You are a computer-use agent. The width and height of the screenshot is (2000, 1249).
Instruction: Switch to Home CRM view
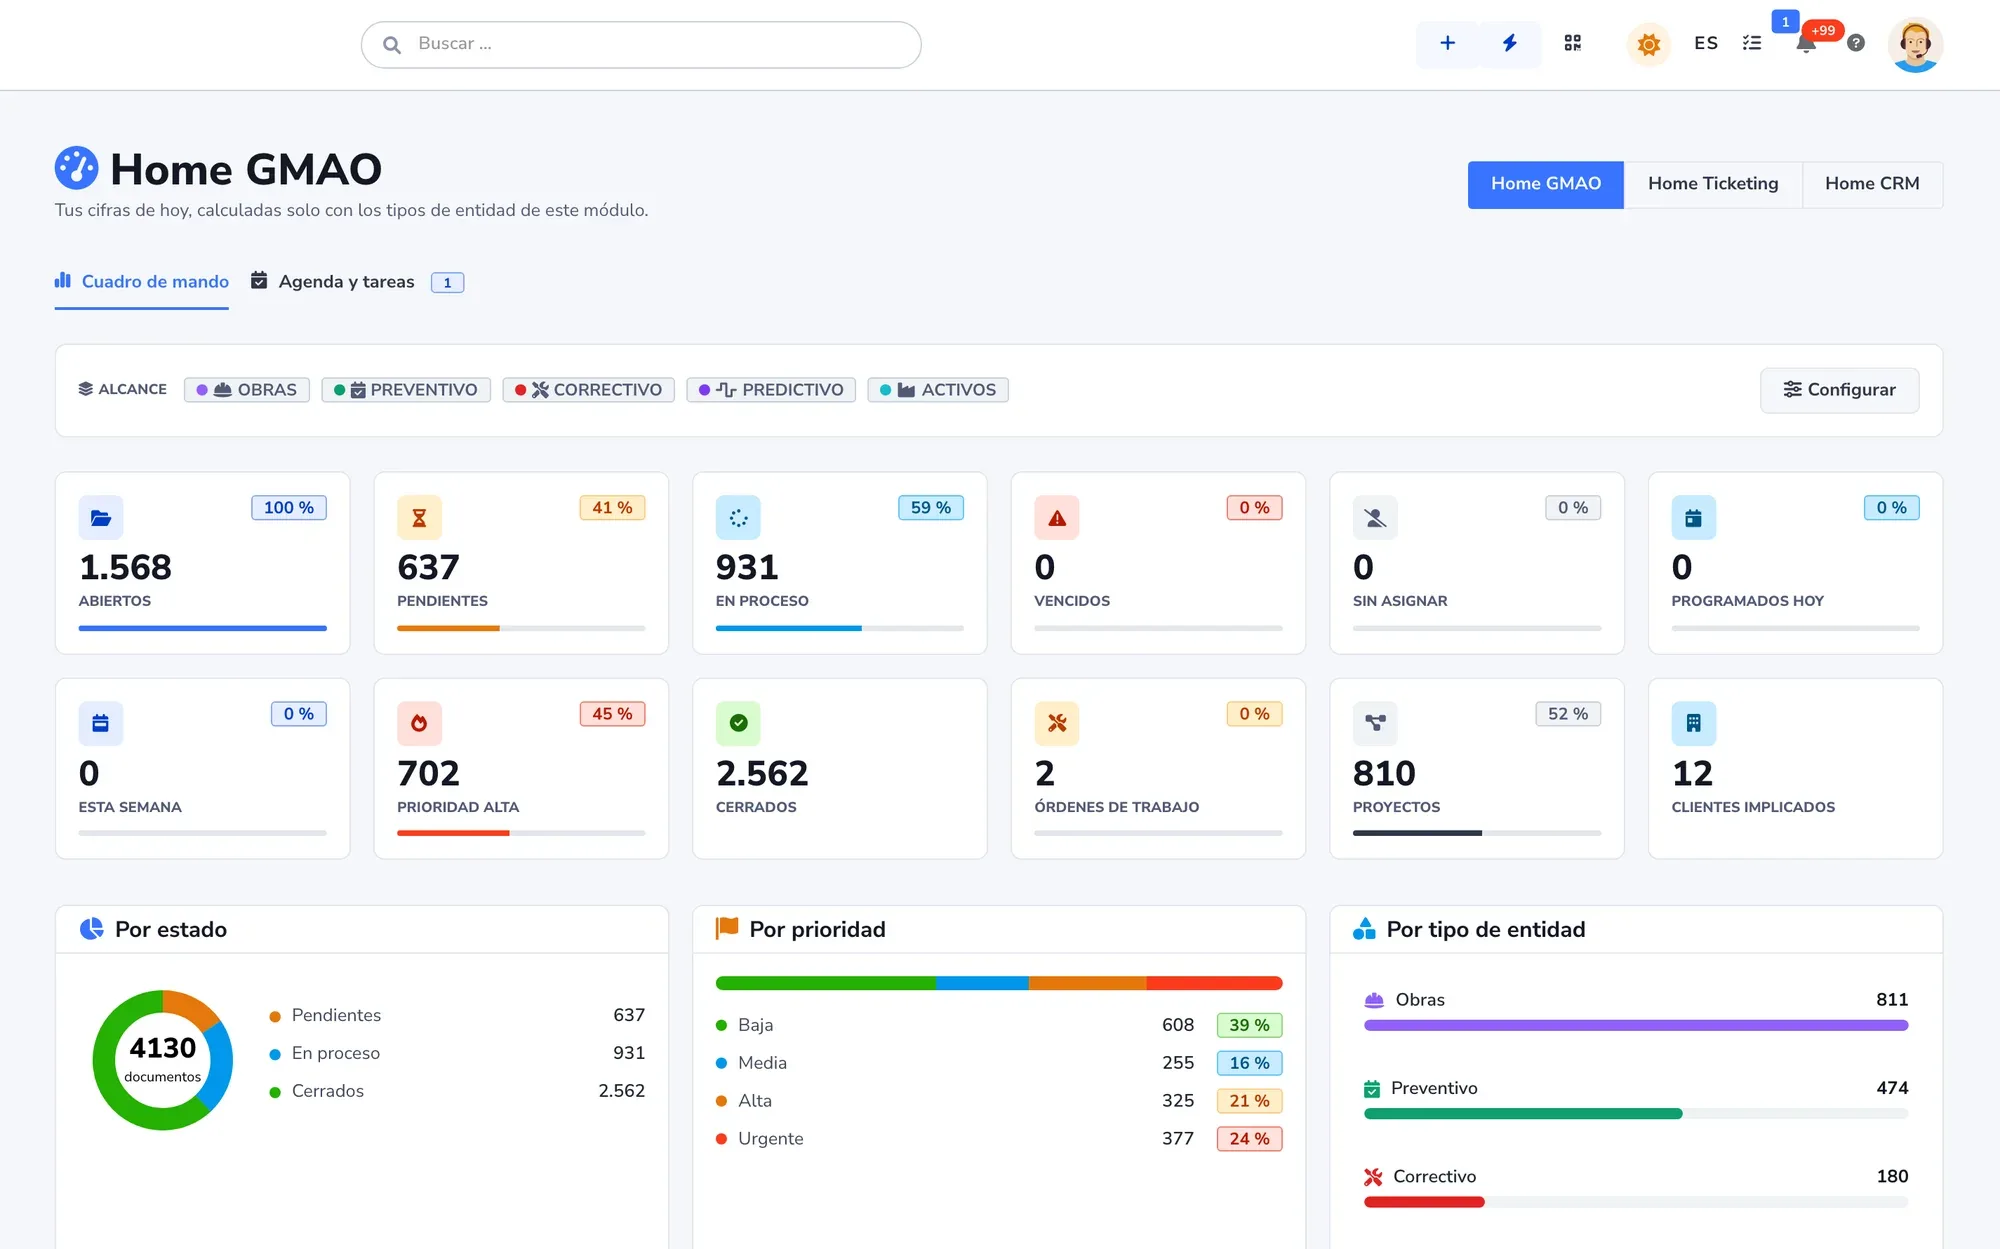[x=1872, y=184]
